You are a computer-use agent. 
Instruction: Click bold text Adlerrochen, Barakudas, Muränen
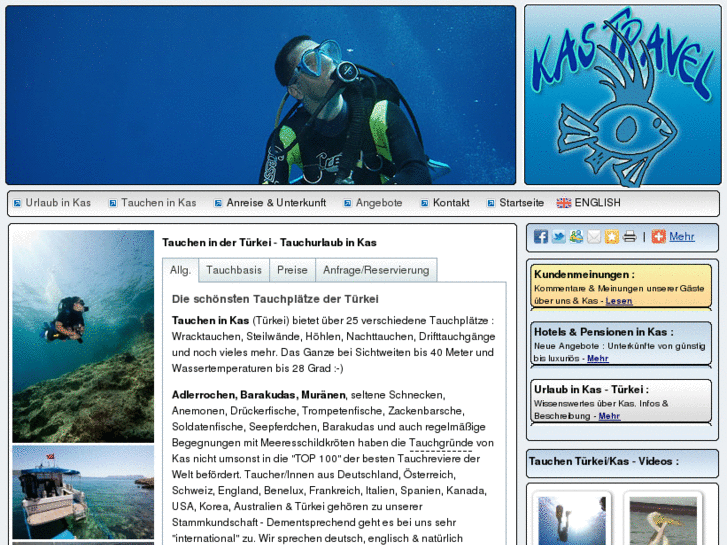point(259,395)
